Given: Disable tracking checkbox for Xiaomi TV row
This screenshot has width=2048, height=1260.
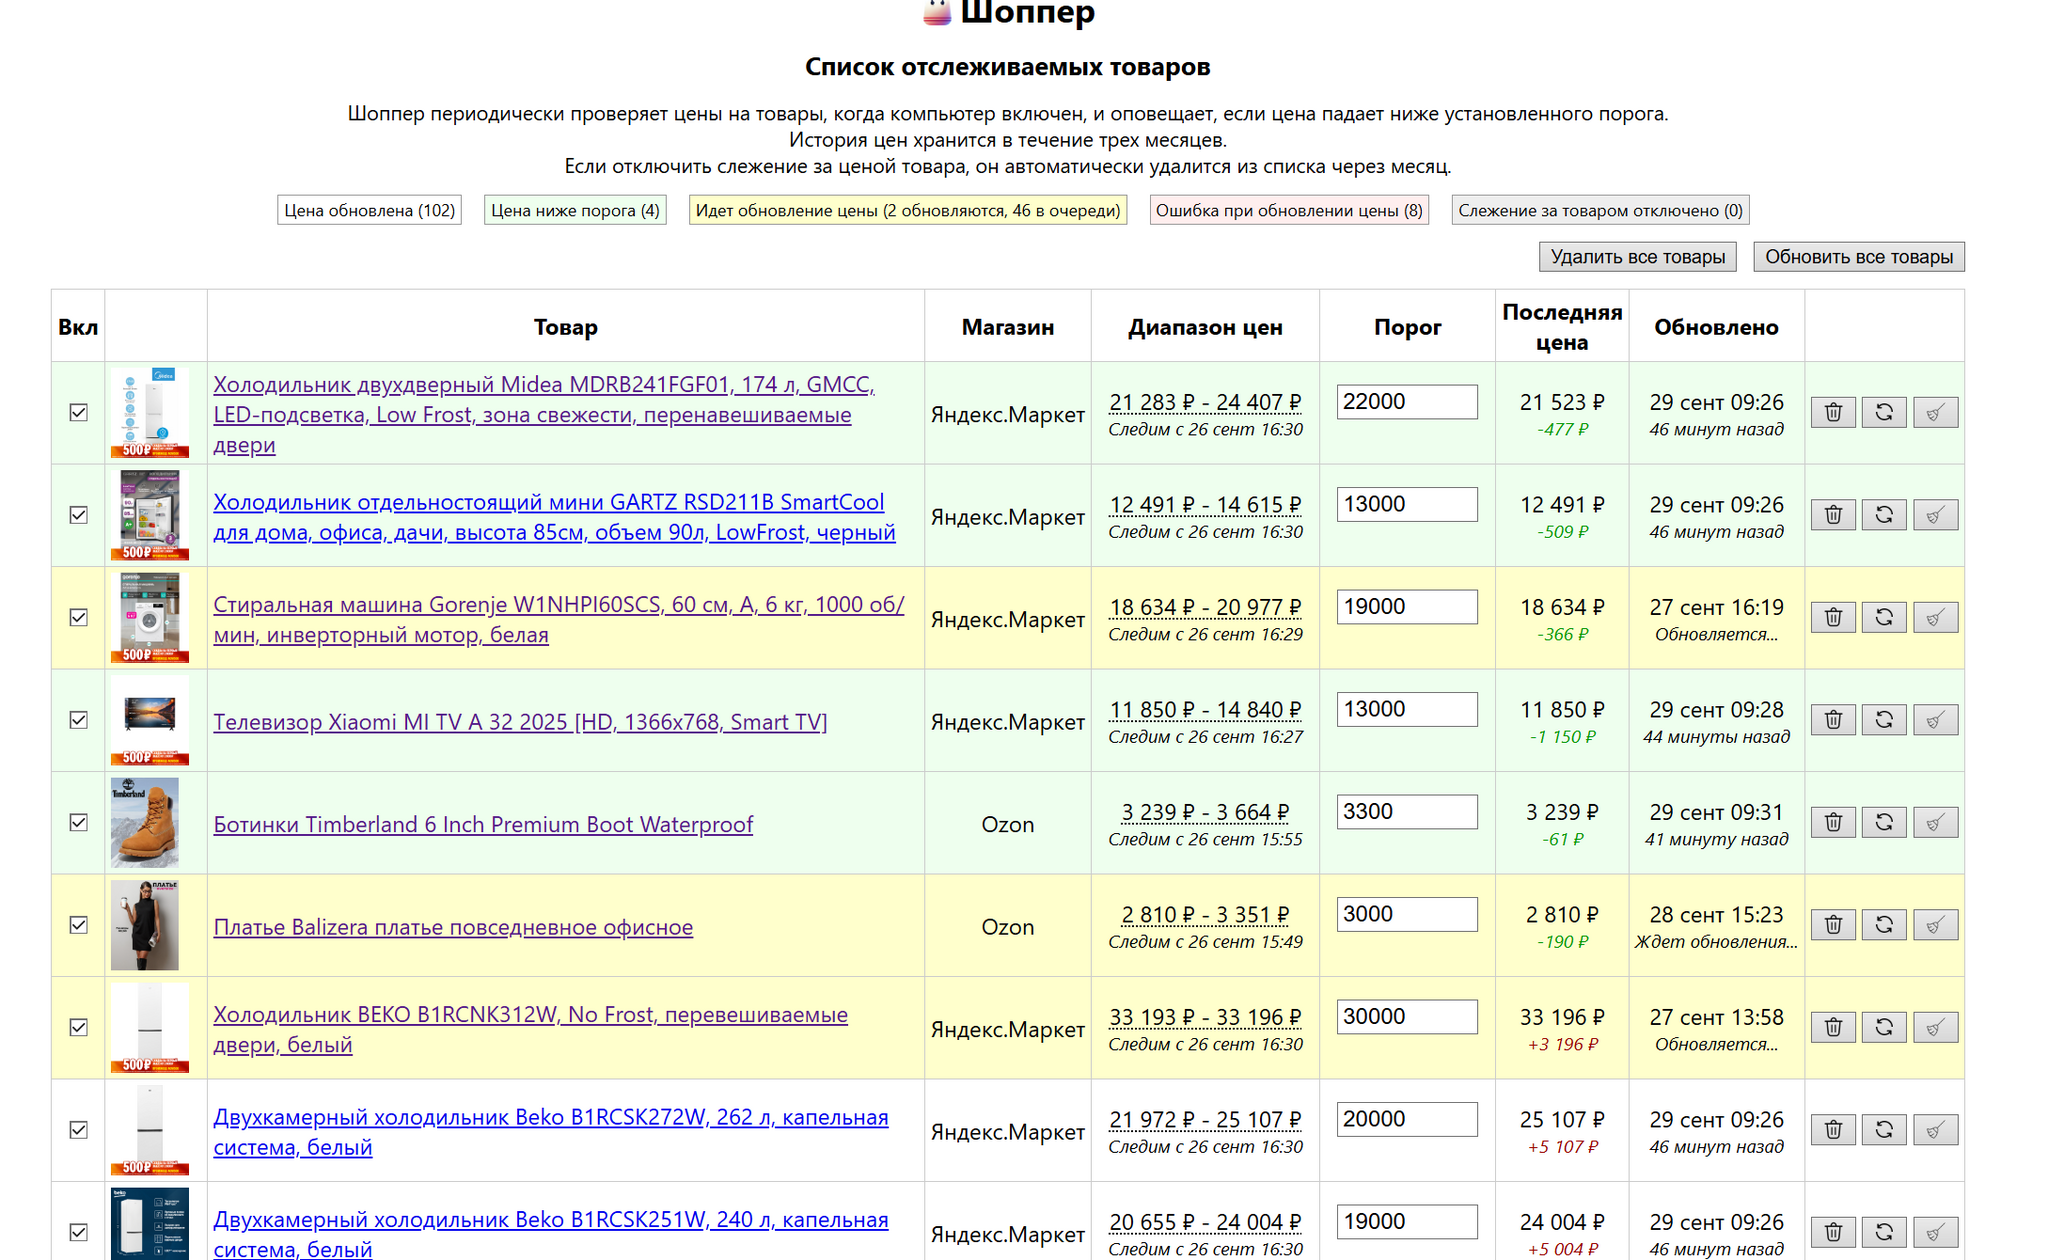Looking at the screenshot, I should pos(79,720).
